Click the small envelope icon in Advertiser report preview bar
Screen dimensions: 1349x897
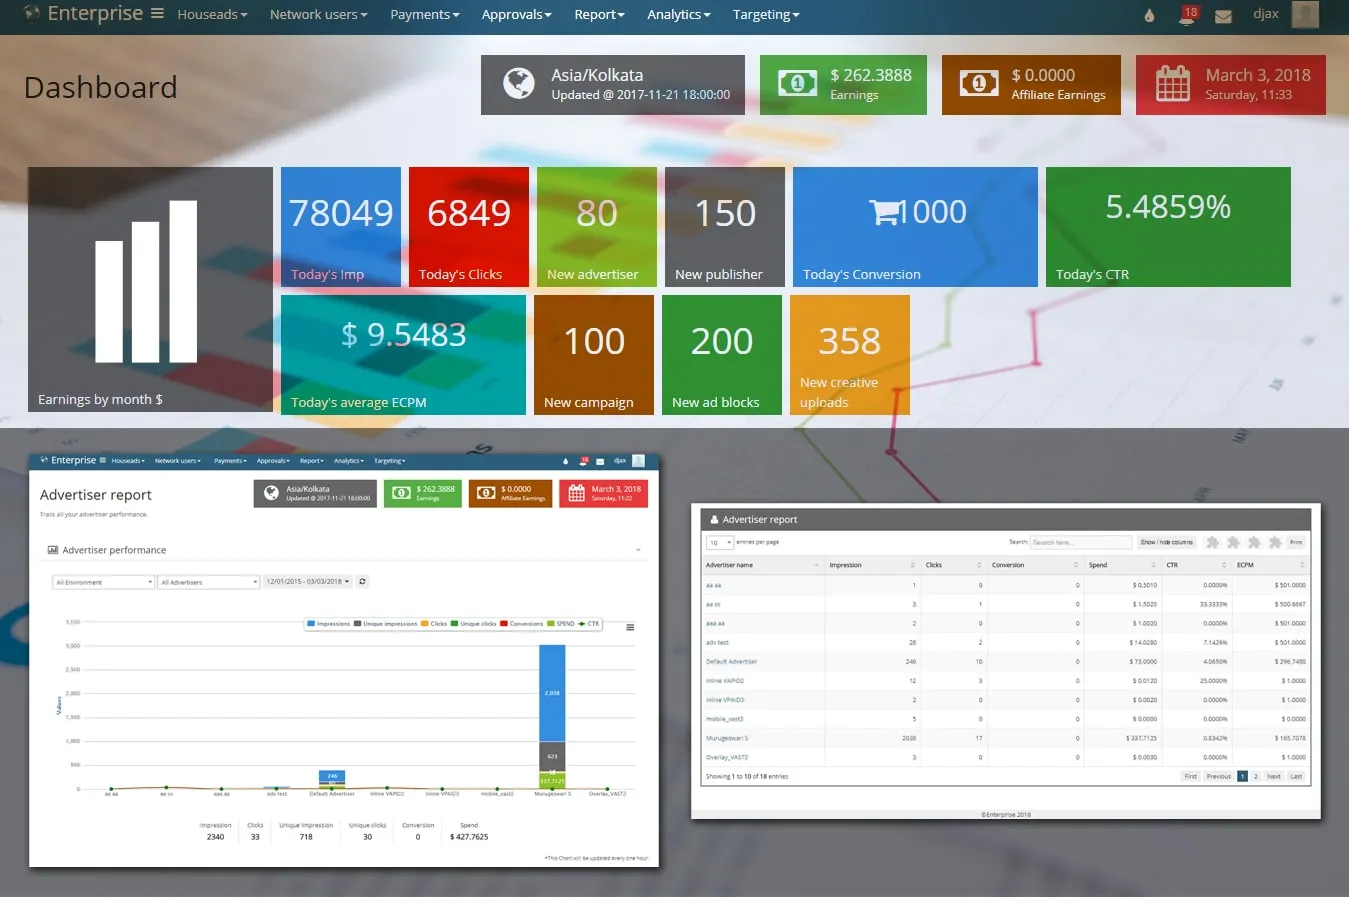coord(600,462)
